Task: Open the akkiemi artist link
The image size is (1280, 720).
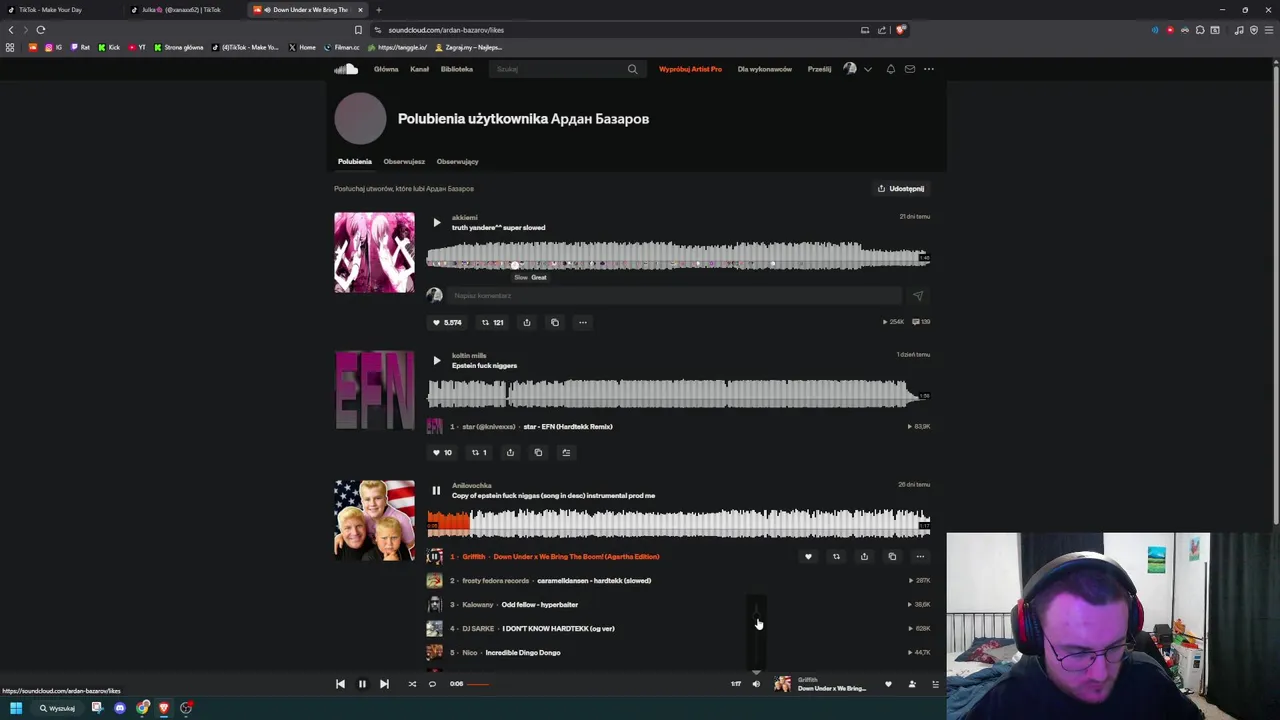Action: pyautogui.click(x=464, y=217)
